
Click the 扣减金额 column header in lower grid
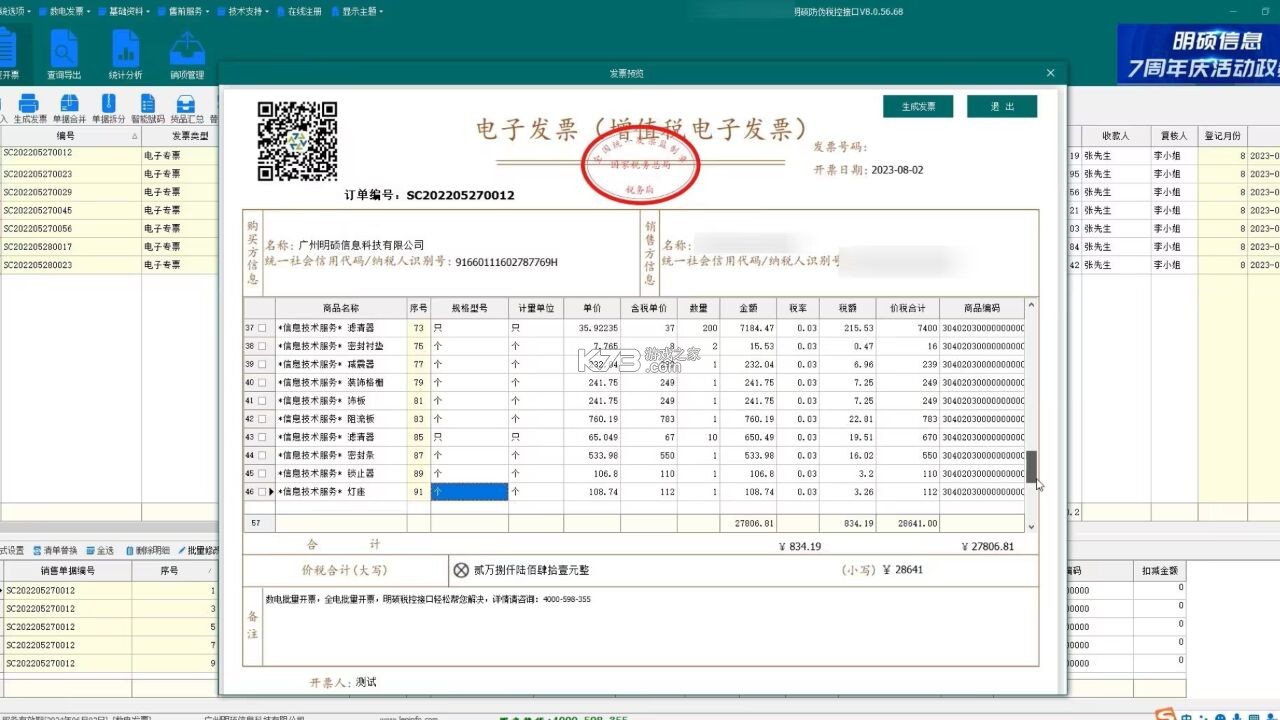tap(1160, 570)
